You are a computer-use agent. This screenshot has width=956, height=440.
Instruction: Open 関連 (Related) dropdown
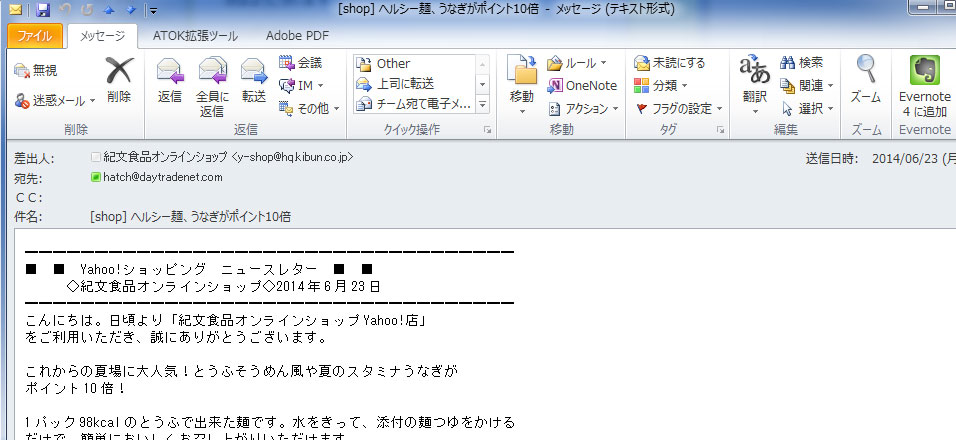[807, 85]
